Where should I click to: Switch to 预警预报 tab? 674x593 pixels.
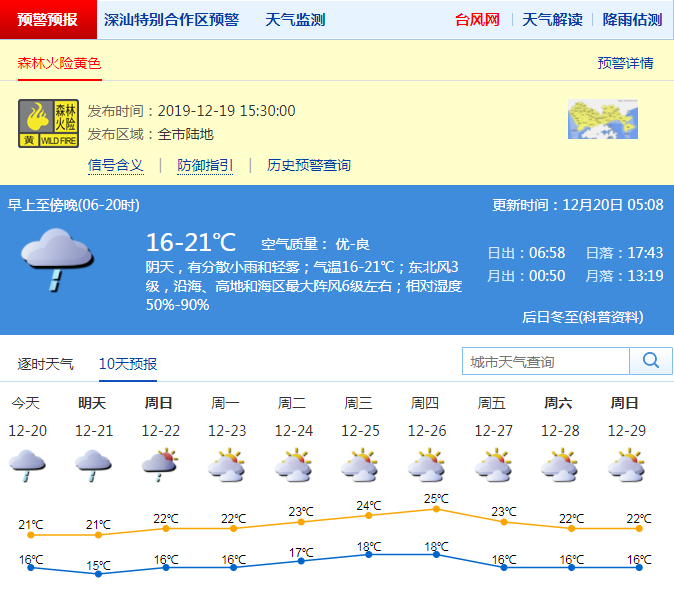[47, 19]
